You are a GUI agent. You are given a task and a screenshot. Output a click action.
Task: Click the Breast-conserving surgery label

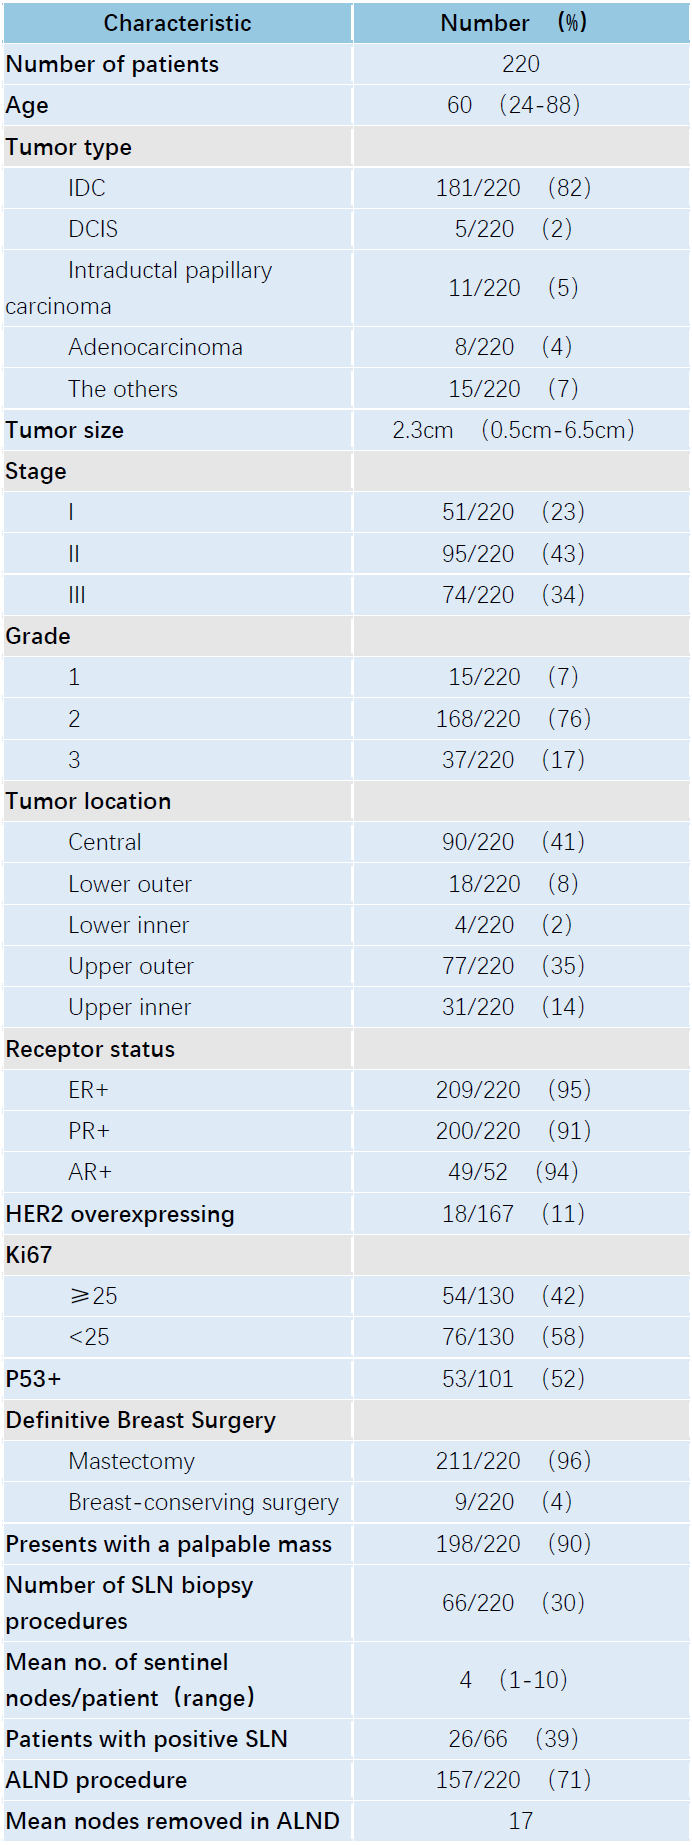click(x=204, y=1502)
